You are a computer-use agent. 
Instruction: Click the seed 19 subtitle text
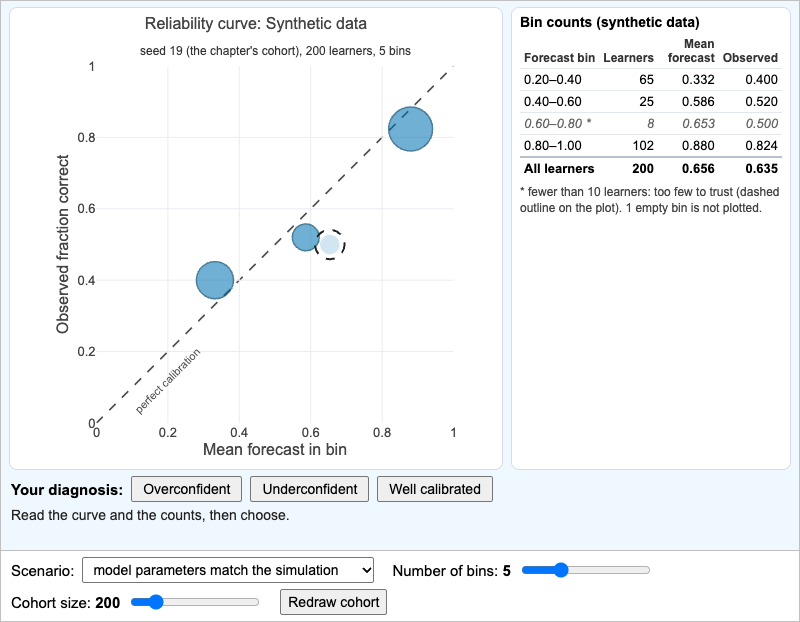tap(275, 51)
